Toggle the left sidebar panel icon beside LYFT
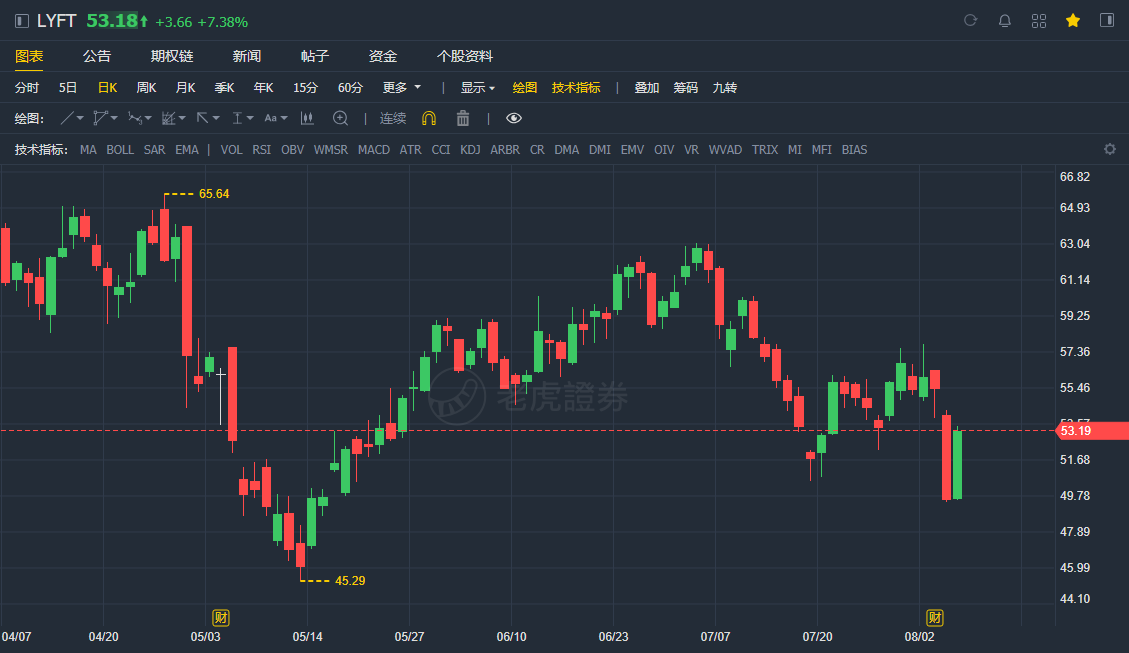 22,21
